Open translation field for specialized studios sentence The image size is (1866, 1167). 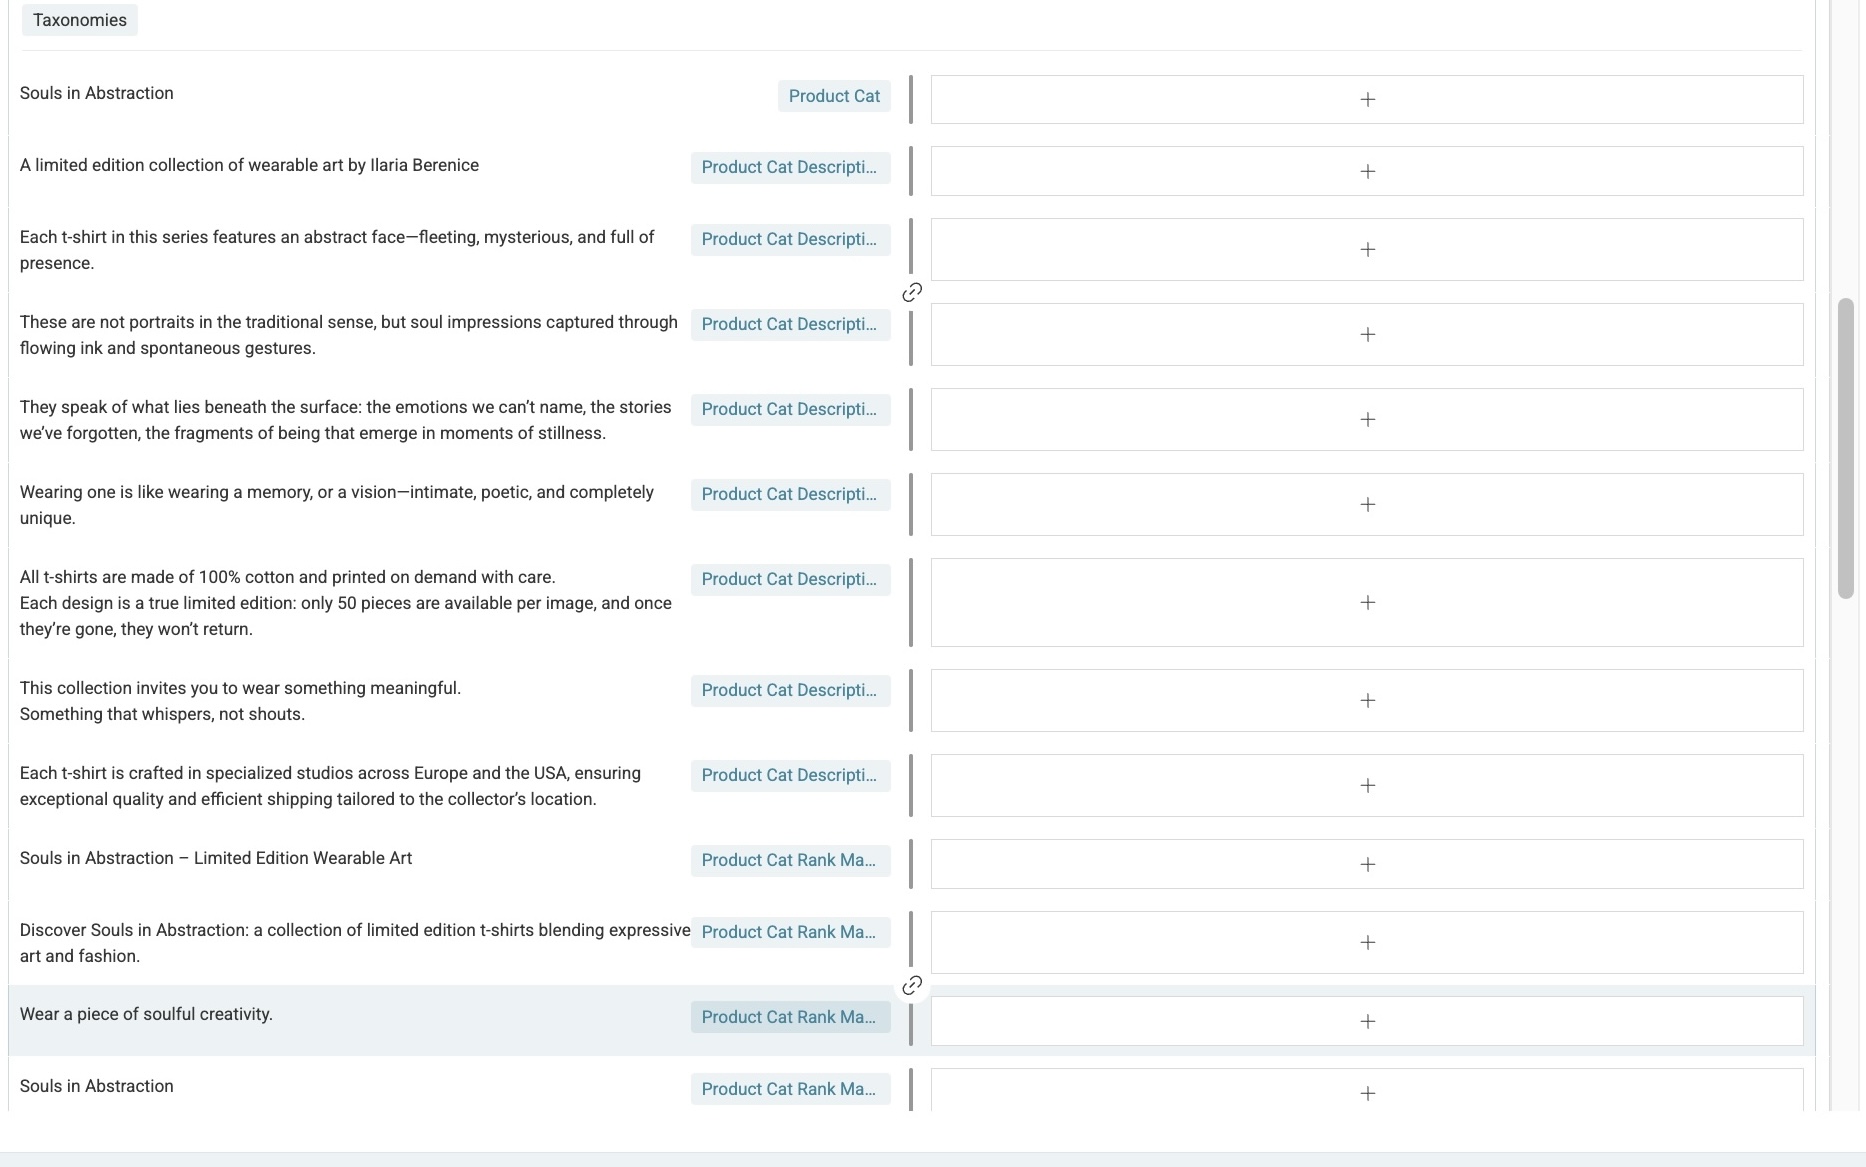[x=1367, y=786]
